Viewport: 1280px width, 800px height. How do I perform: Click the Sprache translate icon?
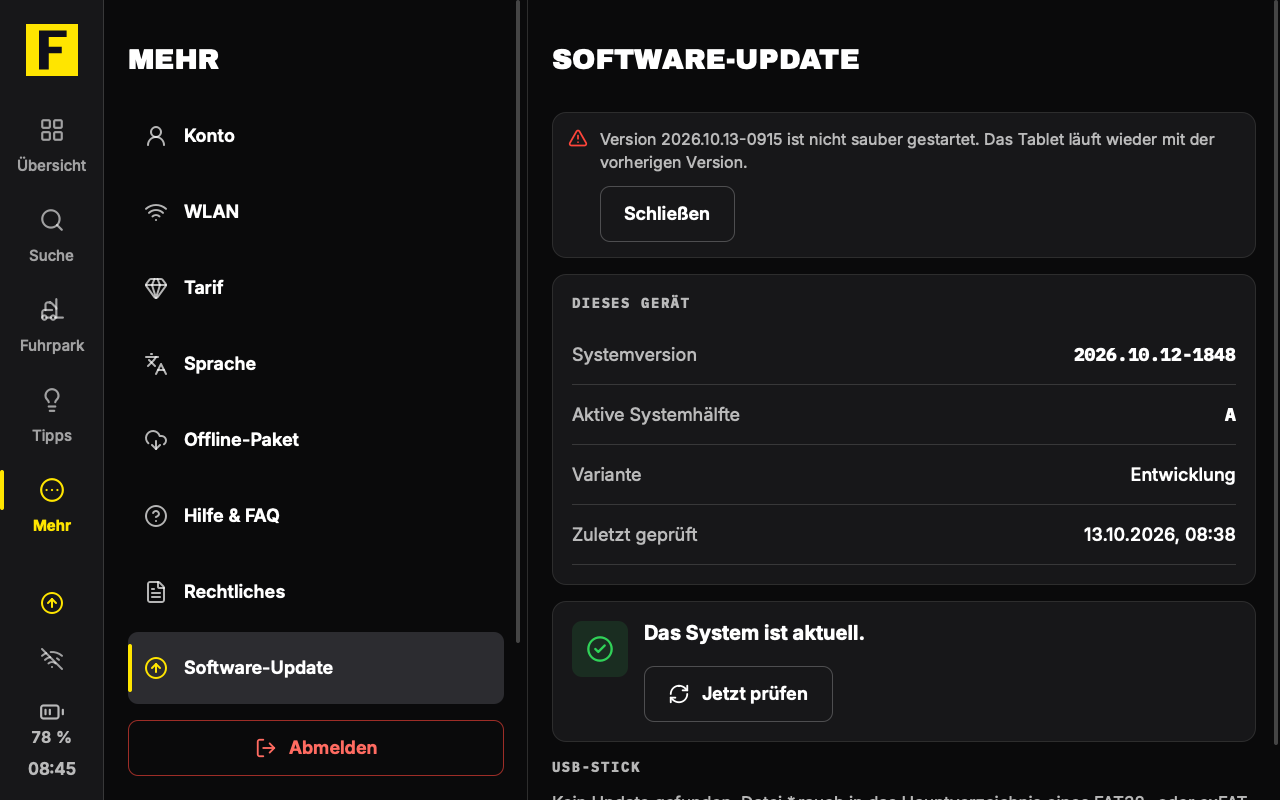coord(156,364)
